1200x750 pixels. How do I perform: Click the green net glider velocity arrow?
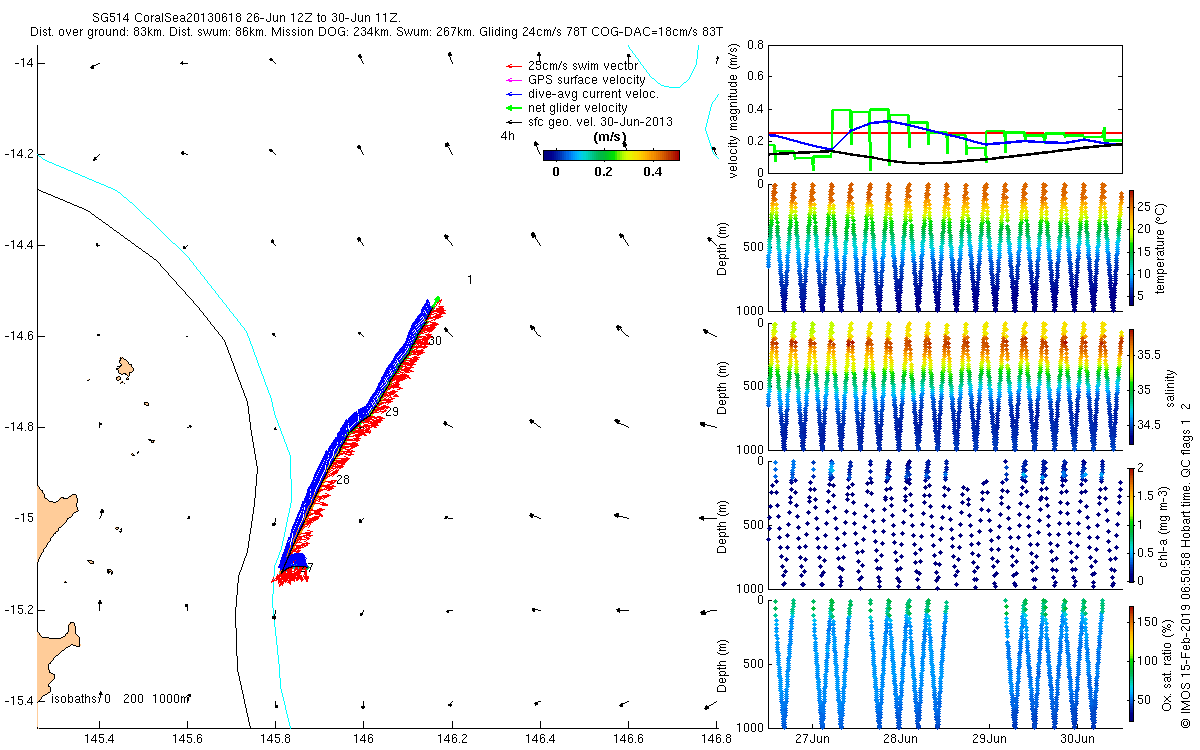tap(512, 108)
